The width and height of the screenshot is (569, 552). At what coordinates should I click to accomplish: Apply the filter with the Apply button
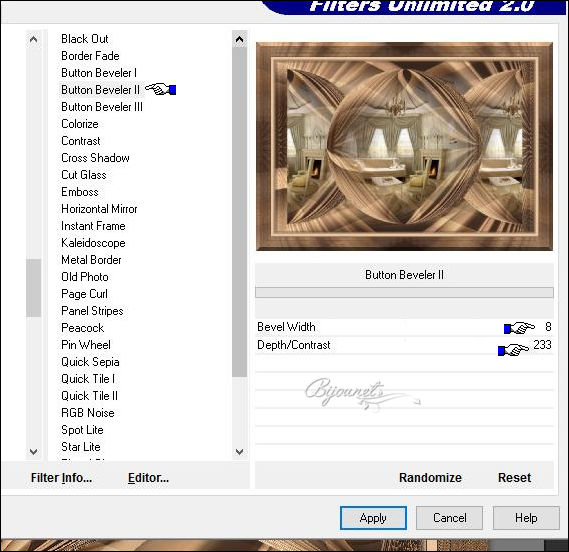click(373, 518)
